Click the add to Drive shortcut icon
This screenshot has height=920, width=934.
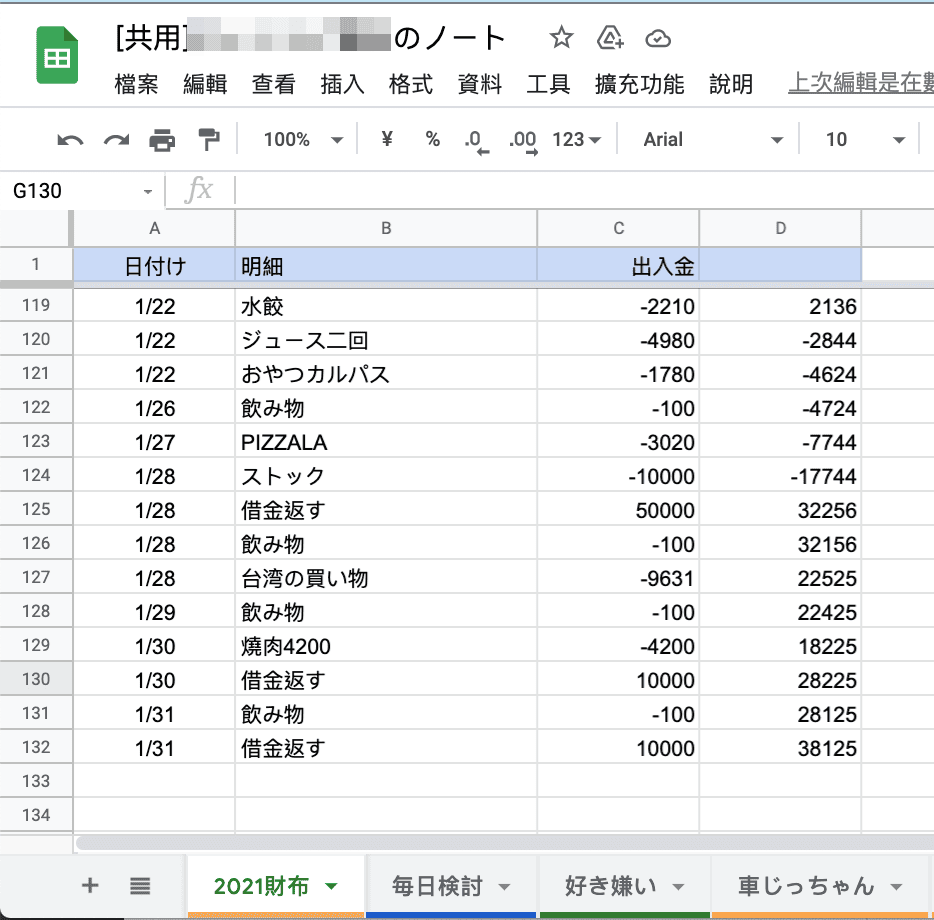(x=610, y=38)
